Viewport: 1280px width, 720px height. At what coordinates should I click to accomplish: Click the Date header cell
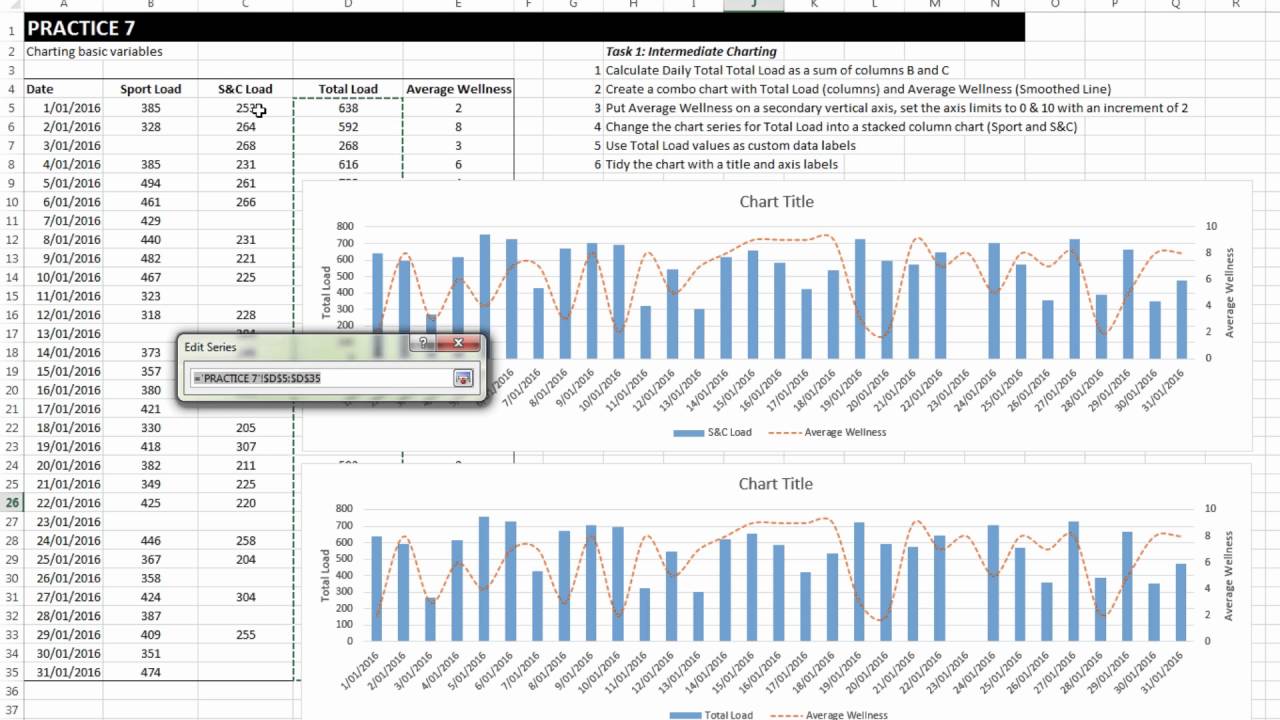[62, 89]
